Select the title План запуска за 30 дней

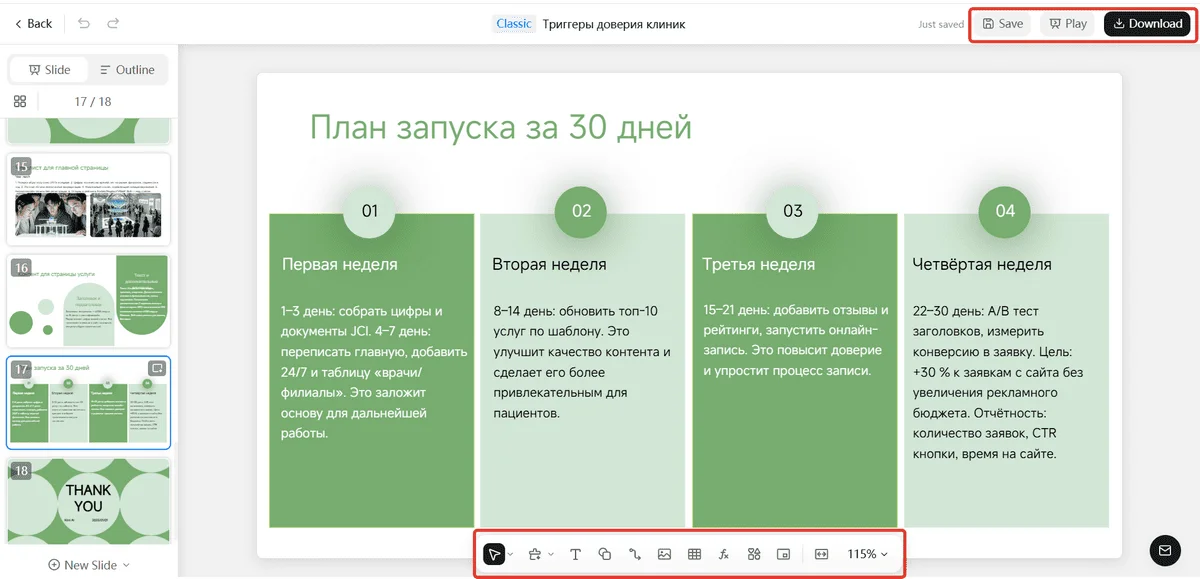(x=500, y=127)
